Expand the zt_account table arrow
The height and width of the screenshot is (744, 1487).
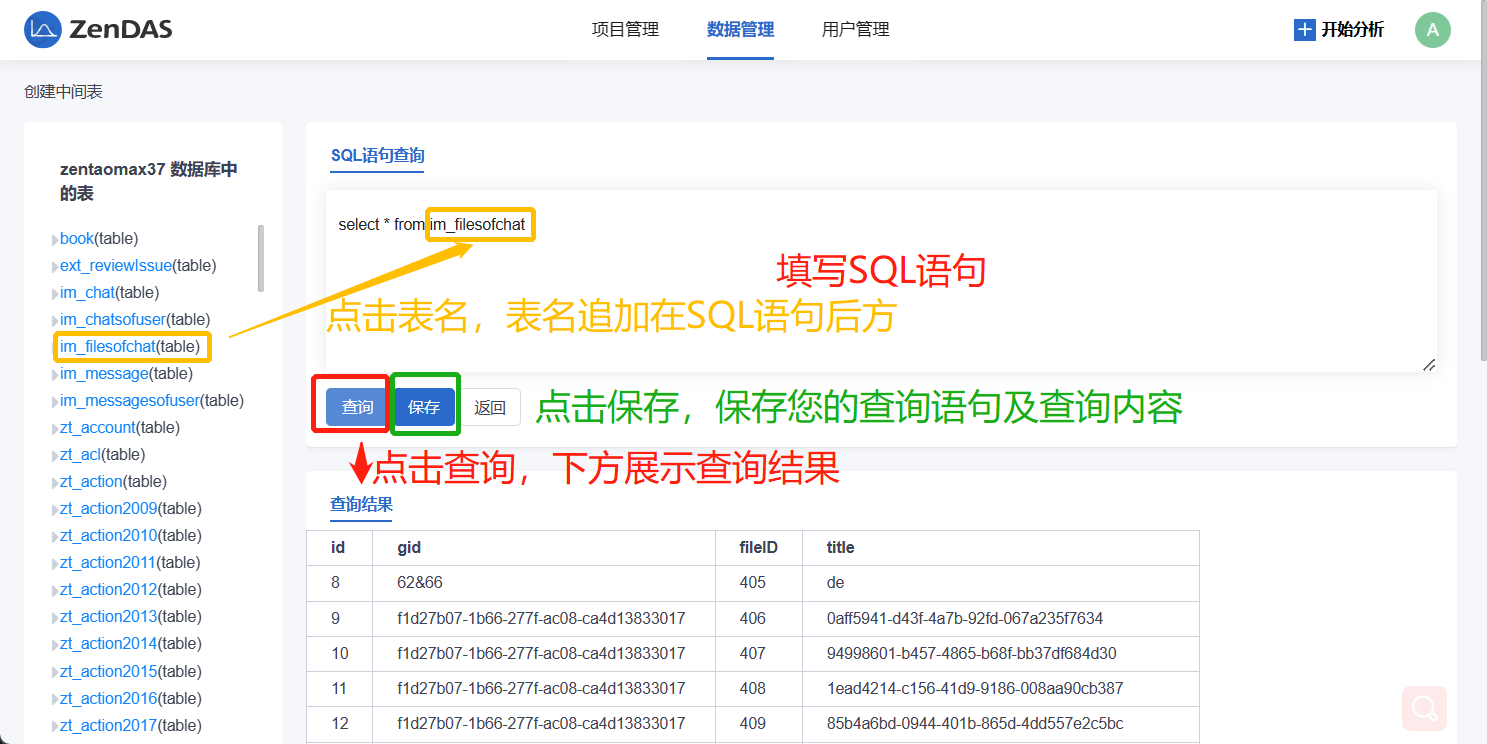tap(55, 429)
